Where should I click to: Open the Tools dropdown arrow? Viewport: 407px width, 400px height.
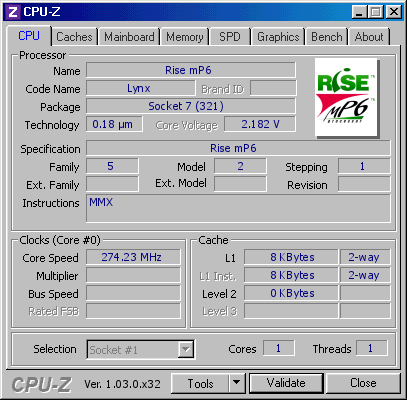236,382
